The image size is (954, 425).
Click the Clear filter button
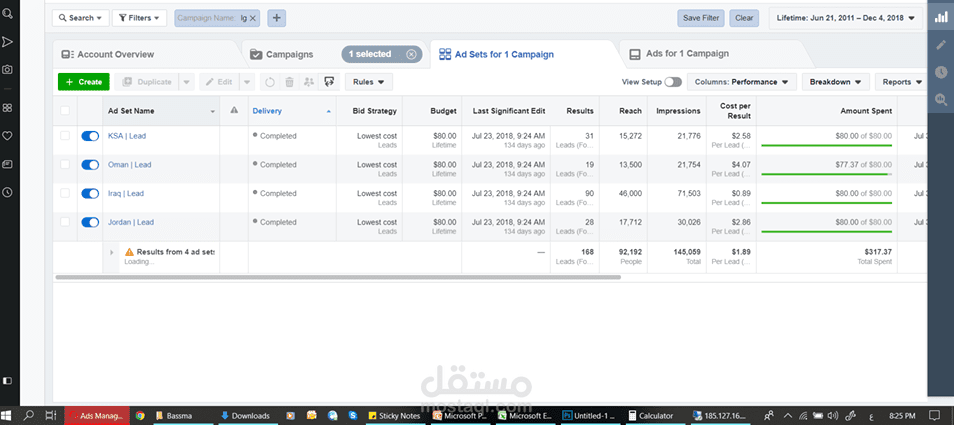coord(744,18)
